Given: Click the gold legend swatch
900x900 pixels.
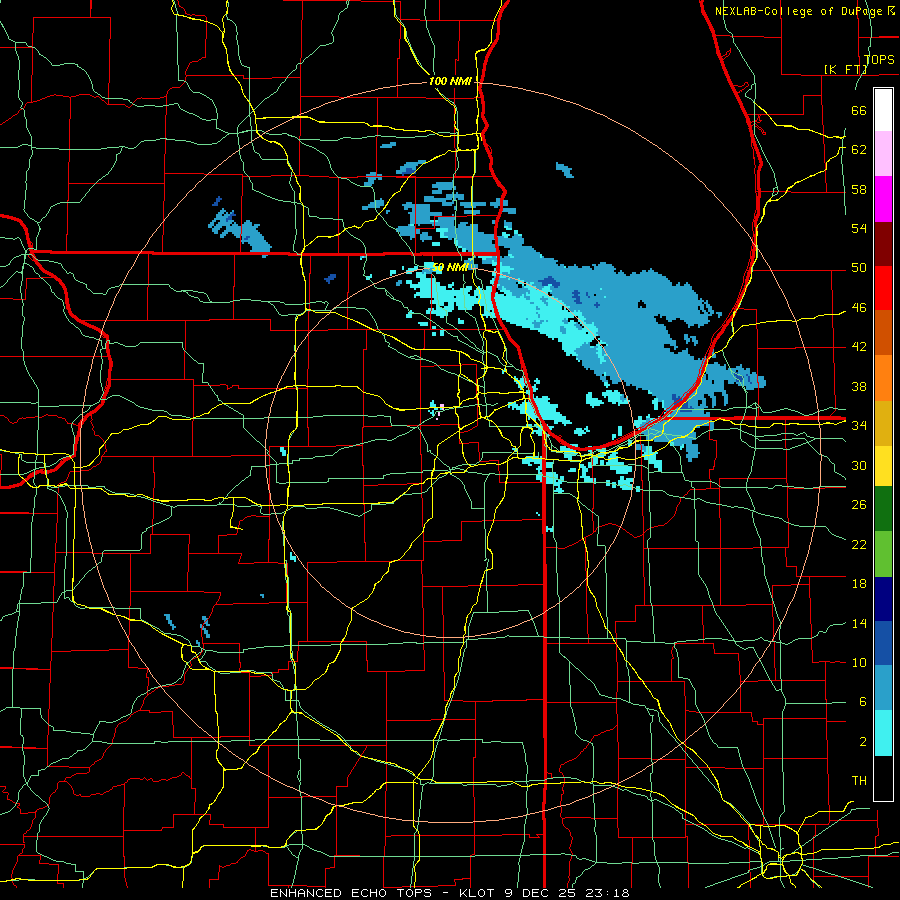Looking at the screenshot, I should (x=883, y=423).
